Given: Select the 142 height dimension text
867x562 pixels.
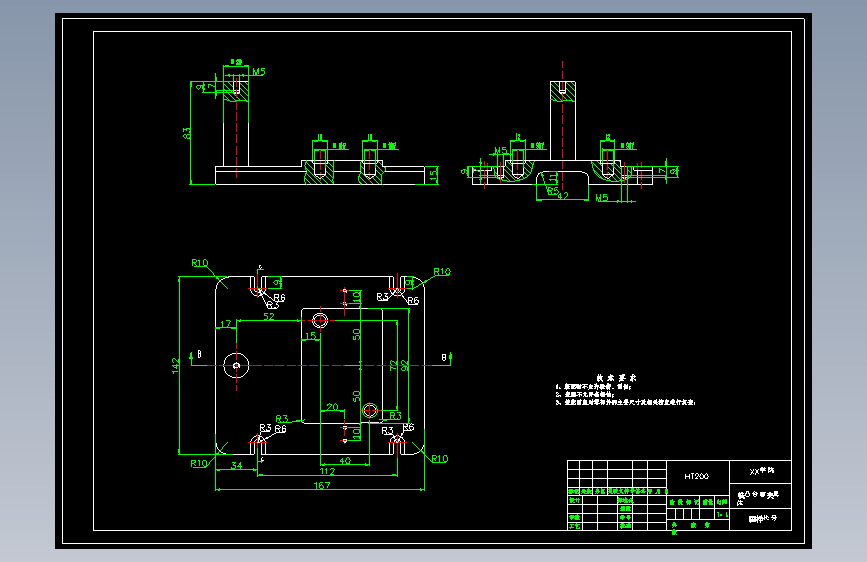Looking at the screenshot, I should (x=176, y=366).
